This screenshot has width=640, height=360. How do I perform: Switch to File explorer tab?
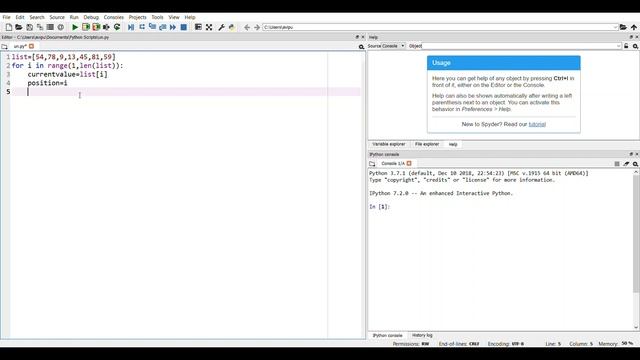(x=427, y=144)
